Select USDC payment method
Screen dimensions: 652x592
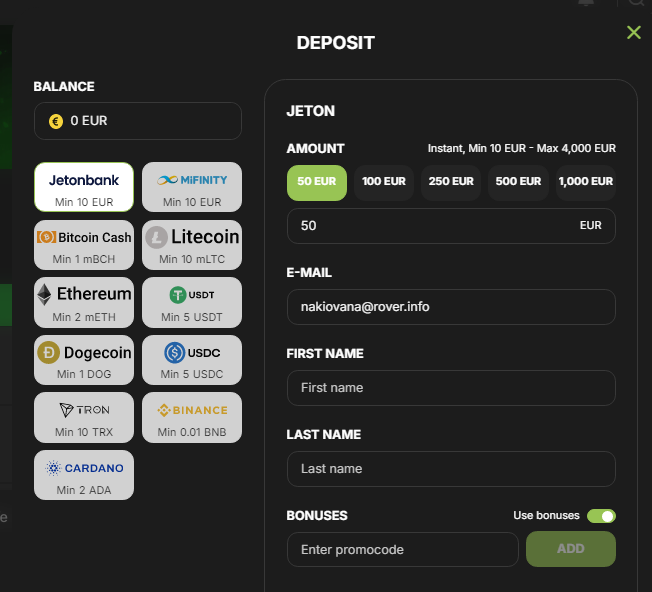click(x=192, y=360)
